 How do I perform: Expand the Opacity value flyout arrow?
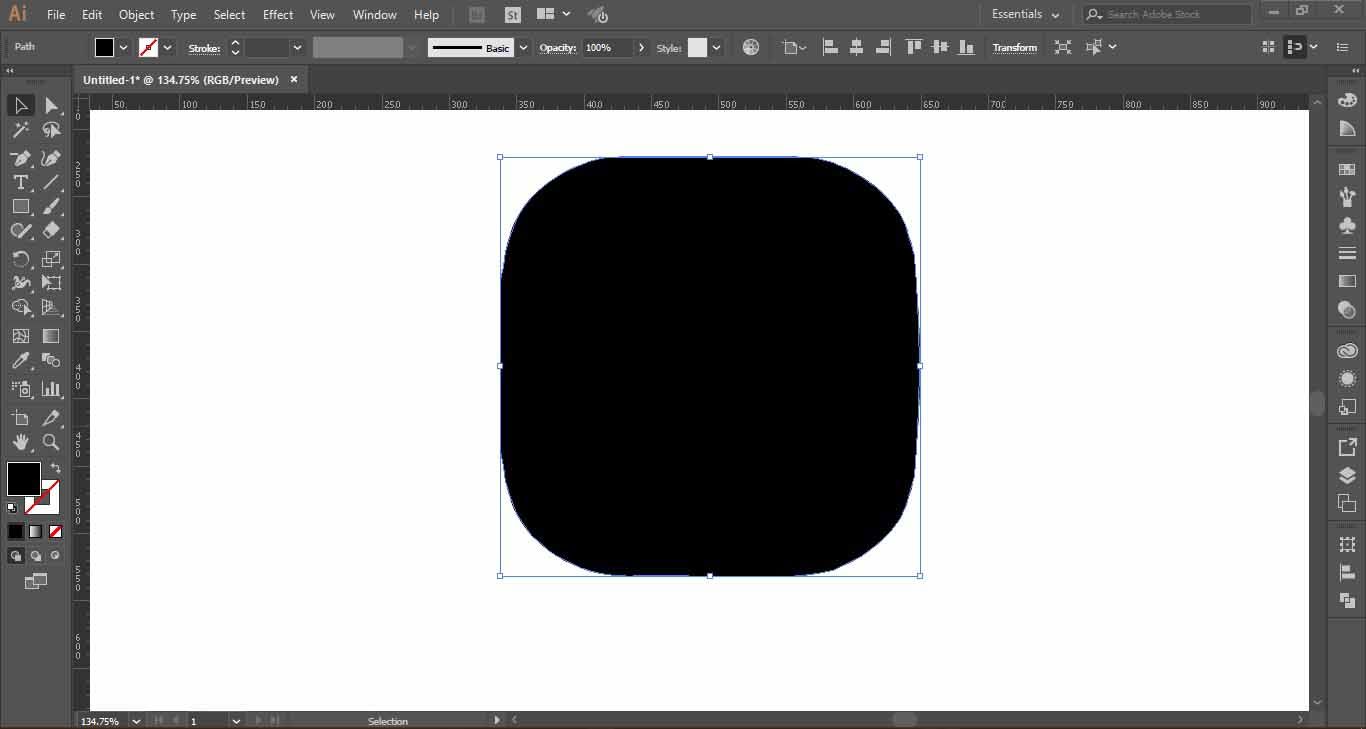point(641,47)
